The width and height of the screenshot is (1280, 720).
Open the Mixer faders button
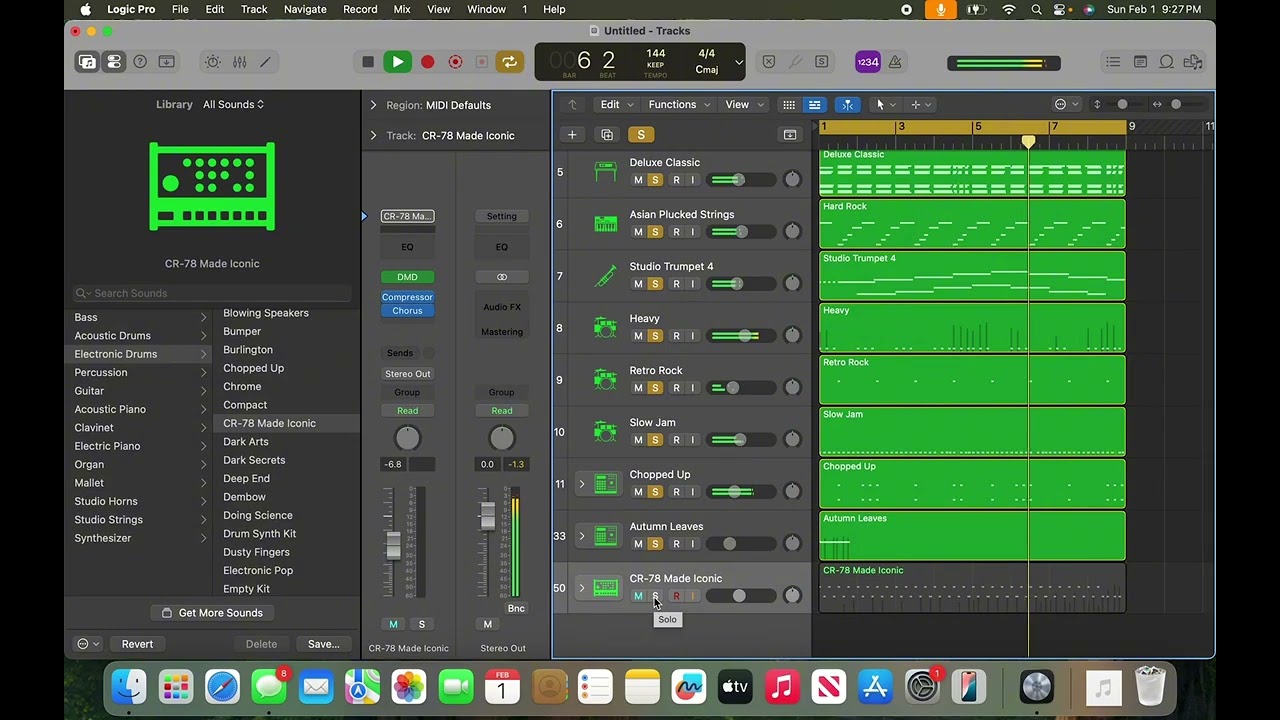[x=239, y=62]
